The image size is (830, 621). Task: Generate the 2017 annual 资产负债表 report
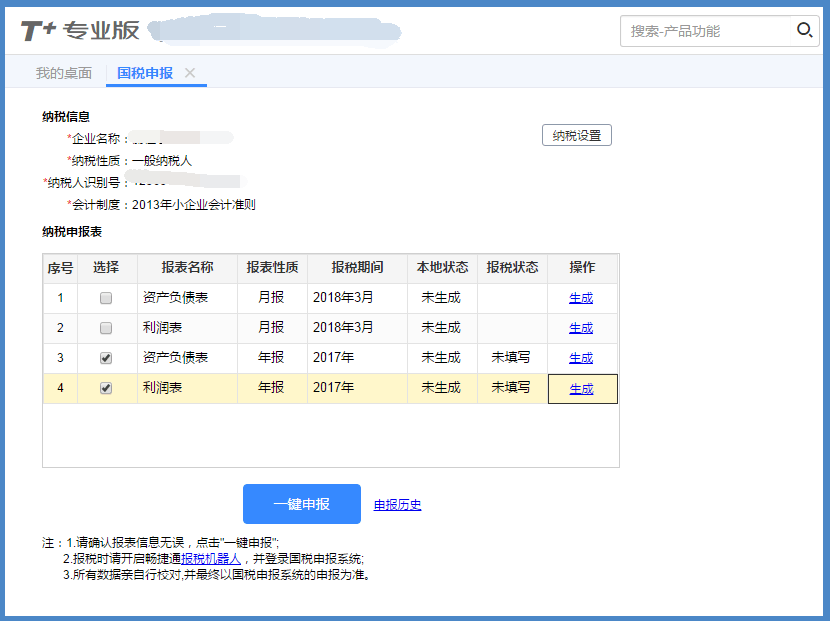click(581, 358)
